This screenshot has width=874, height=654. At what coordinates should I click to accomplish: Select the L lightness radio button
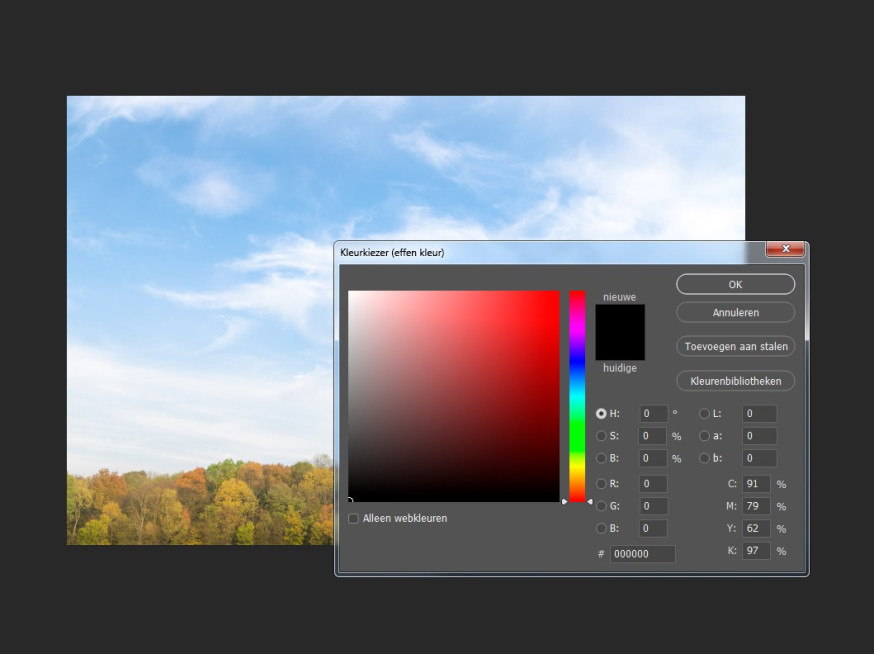click(x=705, y=414)
